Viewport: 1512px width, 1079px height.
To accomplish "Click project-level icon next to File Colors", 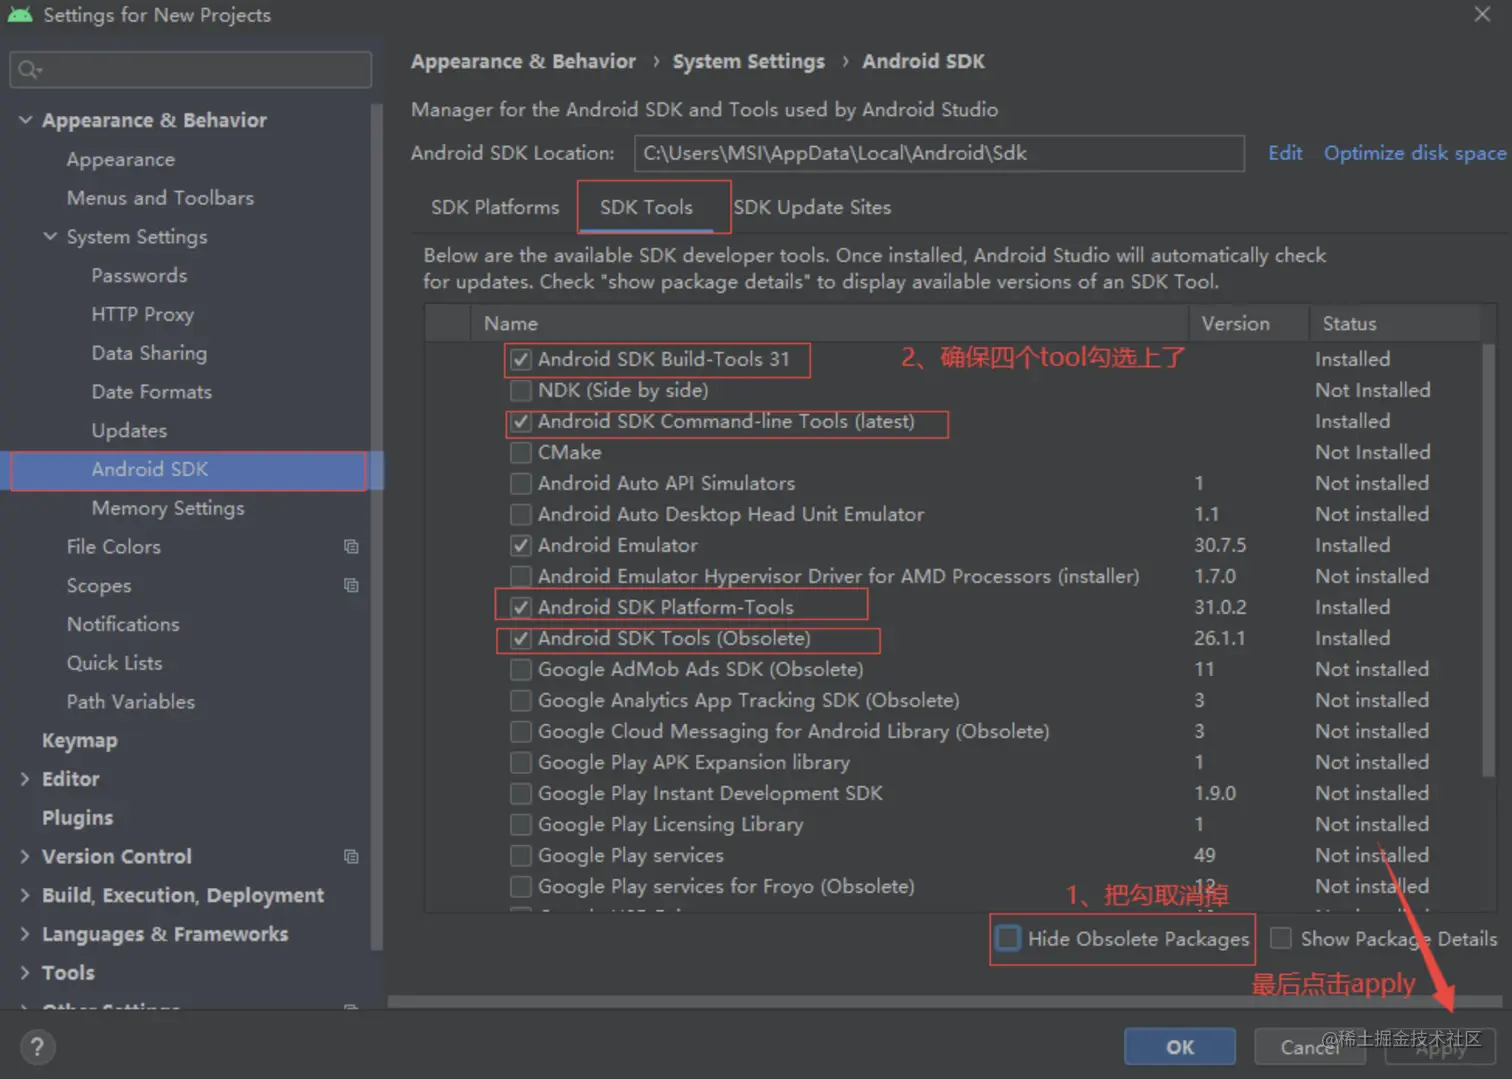I will [351, 546].
